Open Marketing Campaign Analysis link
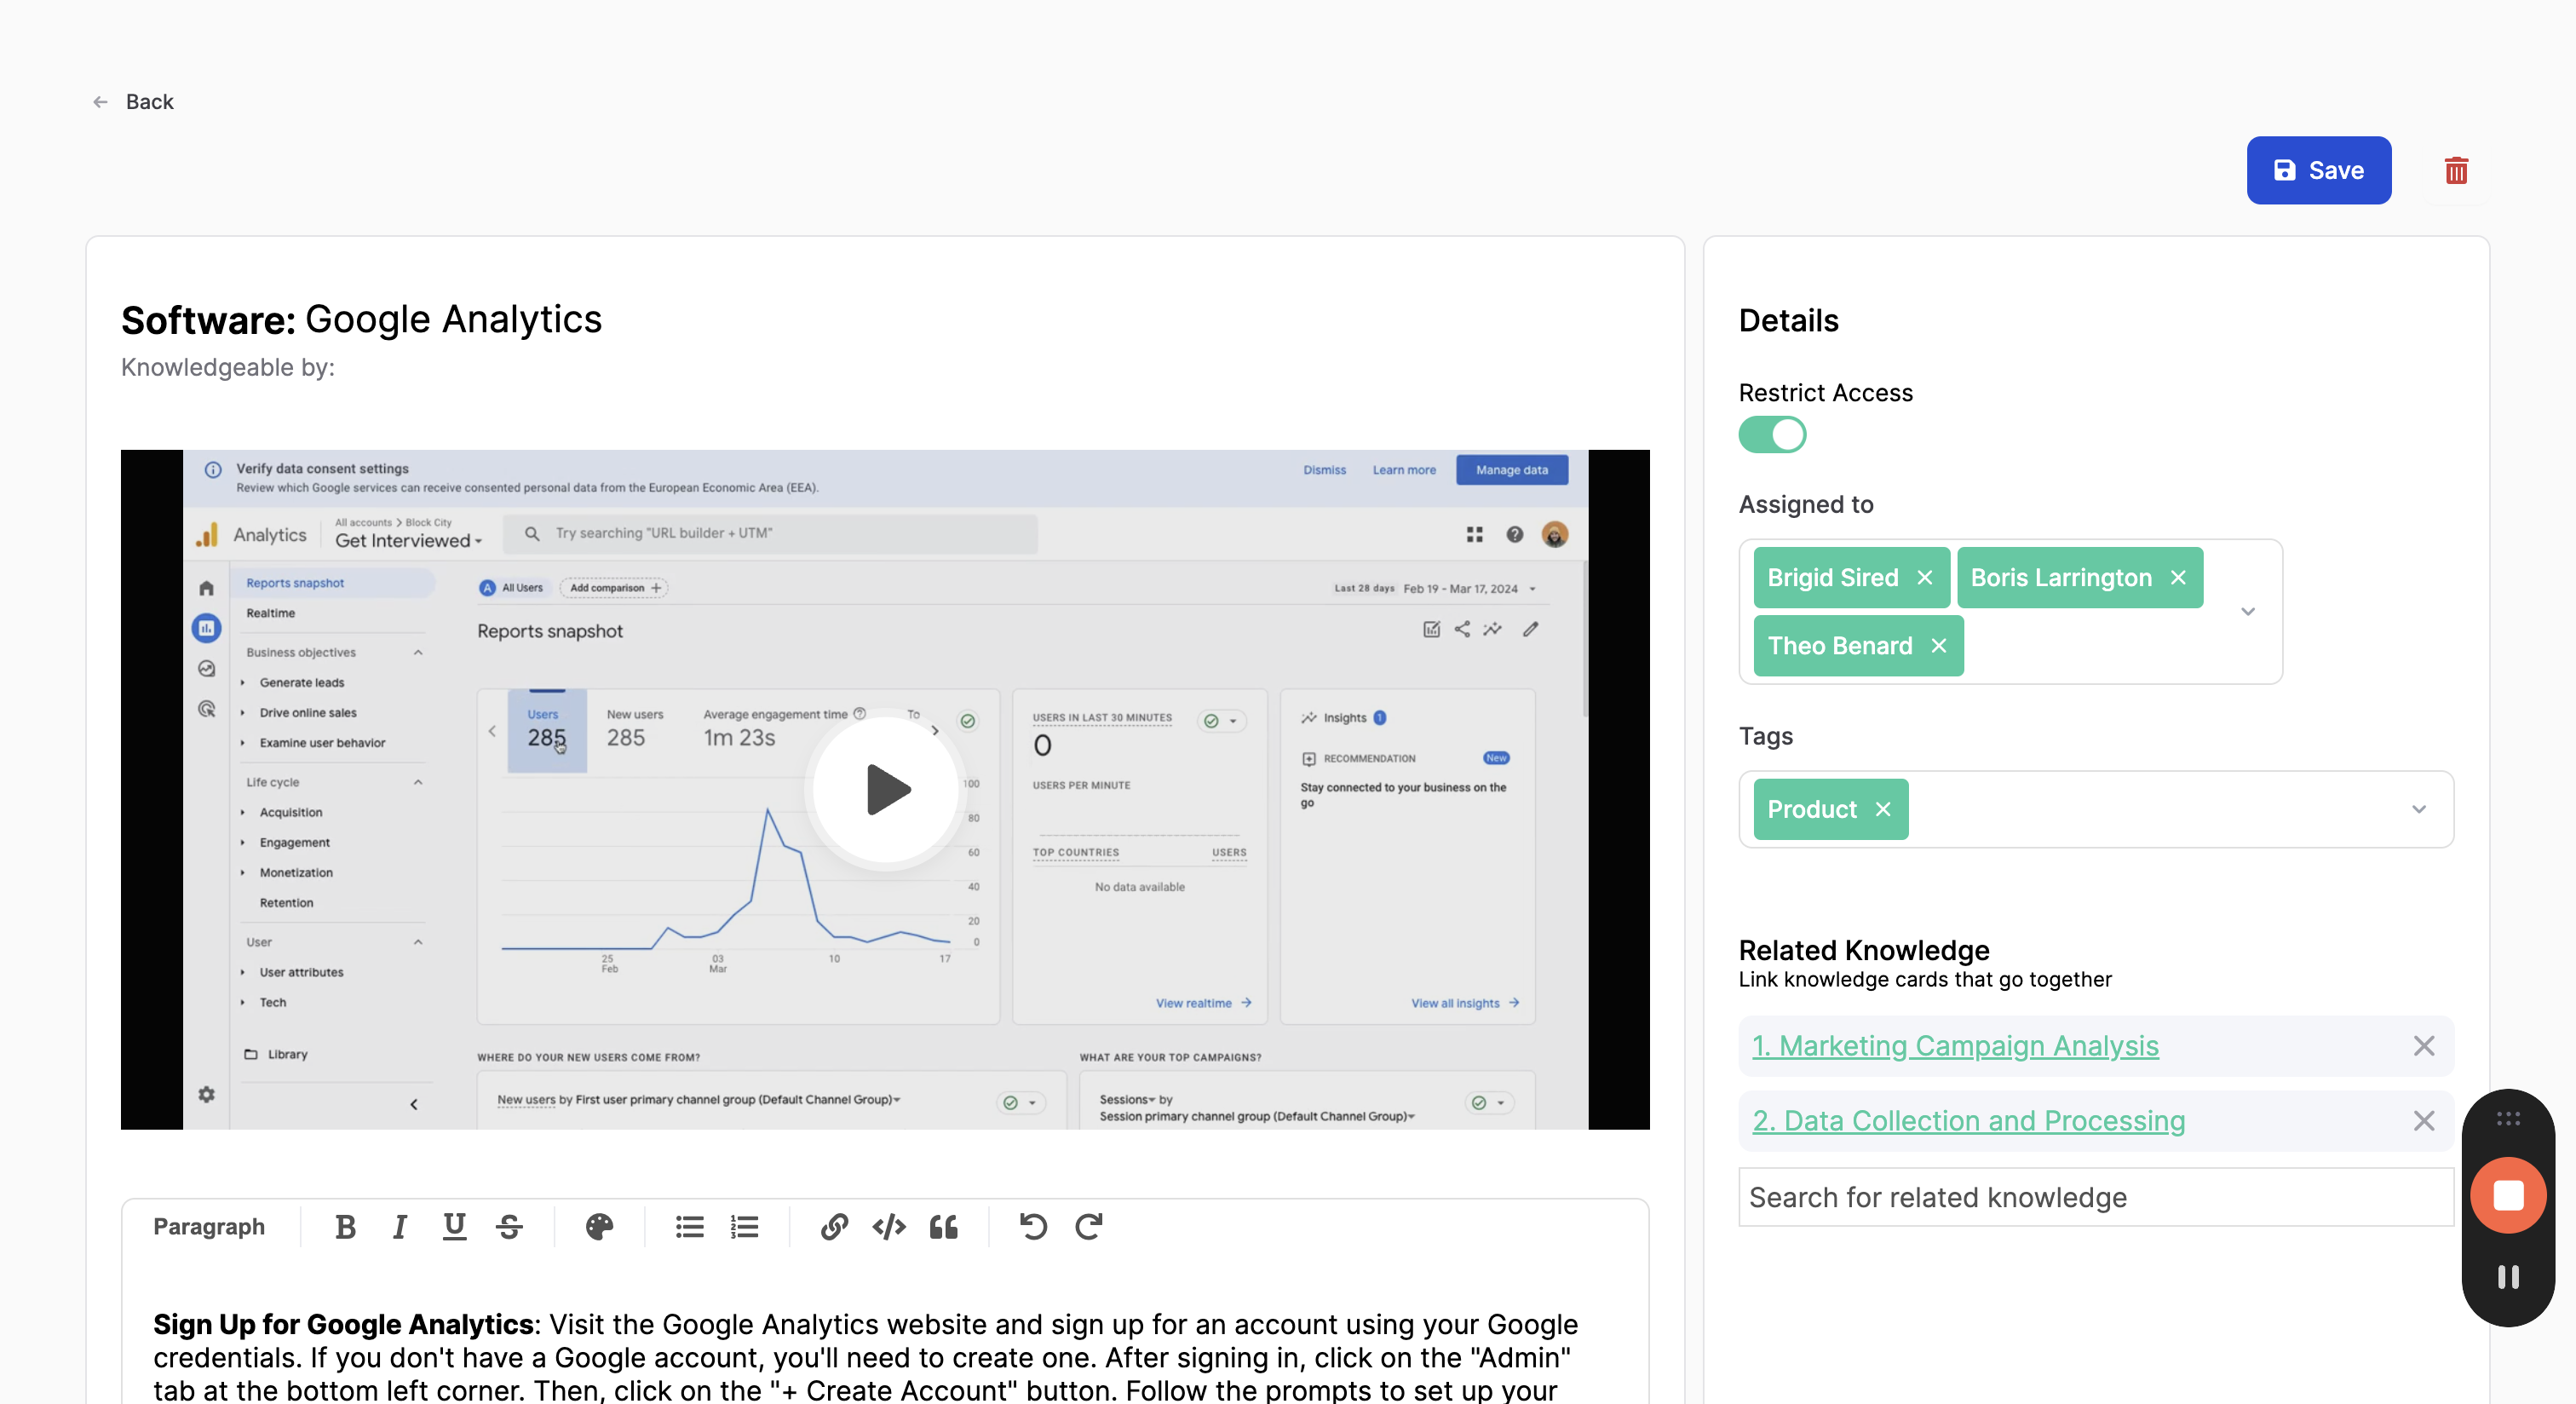Screen dimensions: 2576x1404 (1955, 1046)
